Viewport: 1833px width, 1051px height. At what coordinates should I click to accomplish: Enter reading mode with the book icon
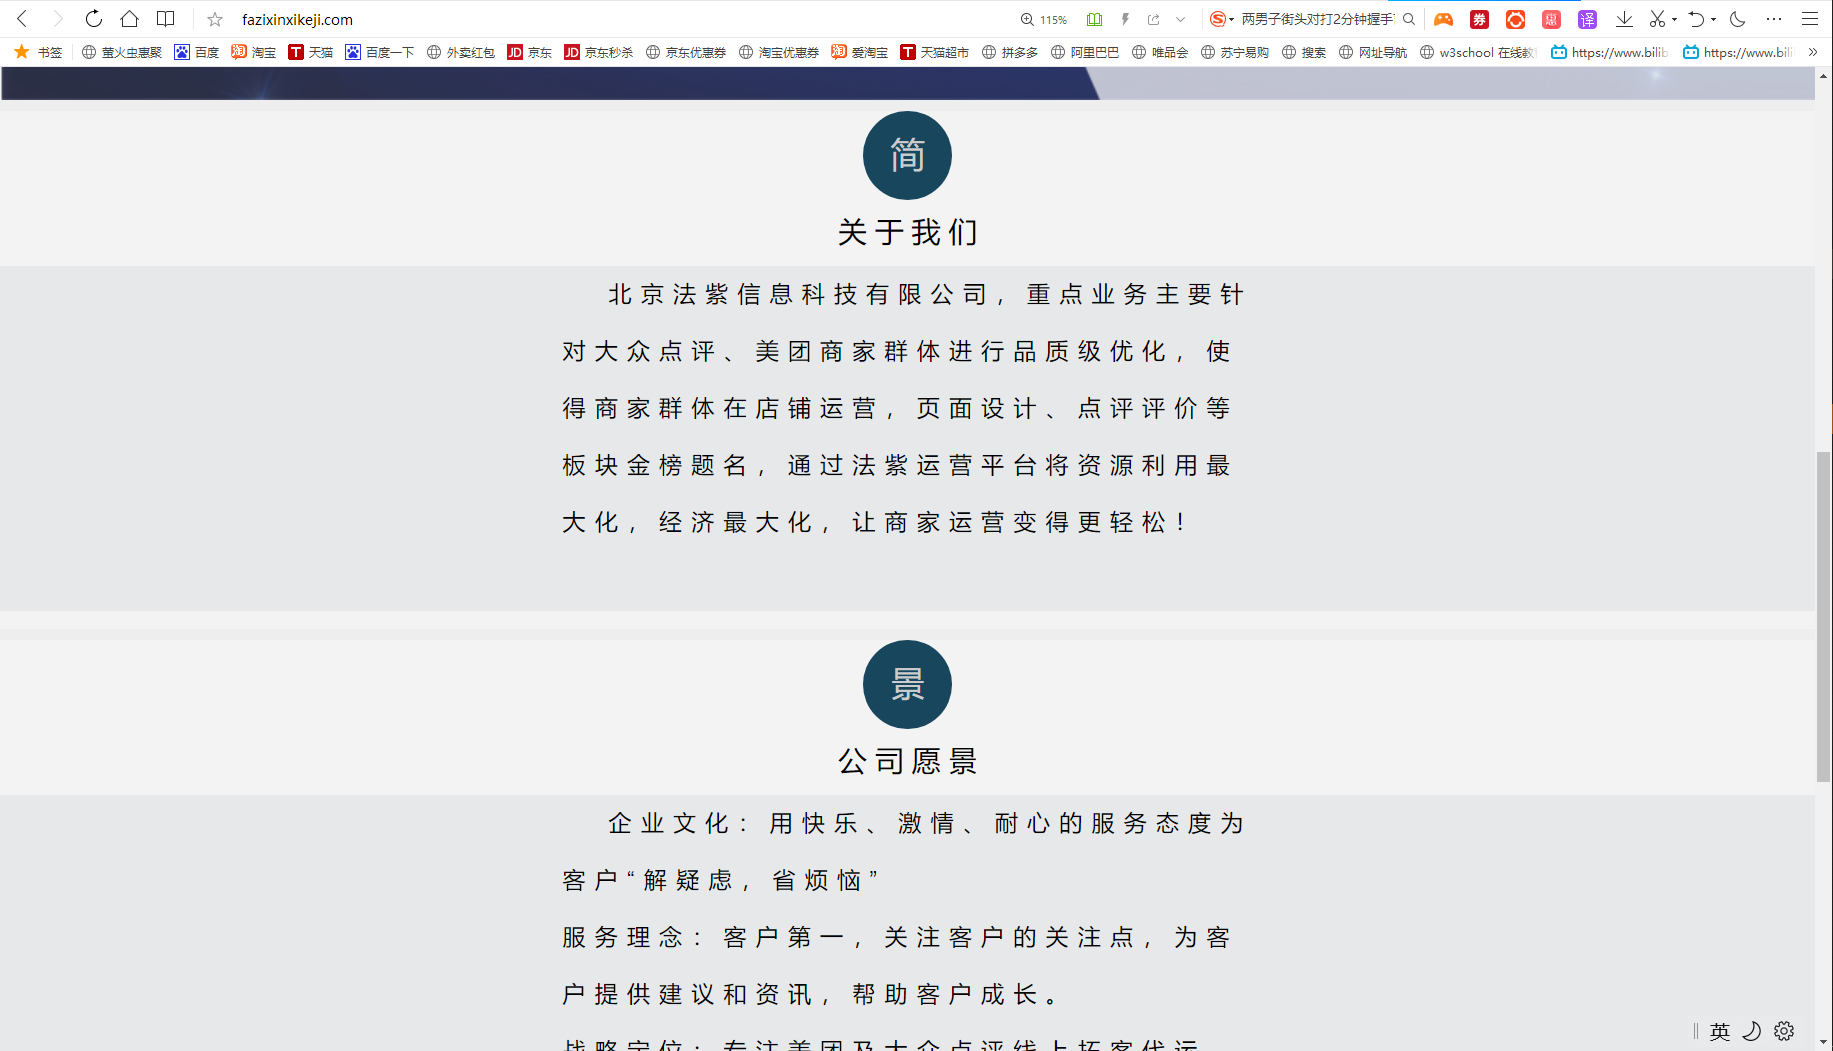tap(1093, 18)
